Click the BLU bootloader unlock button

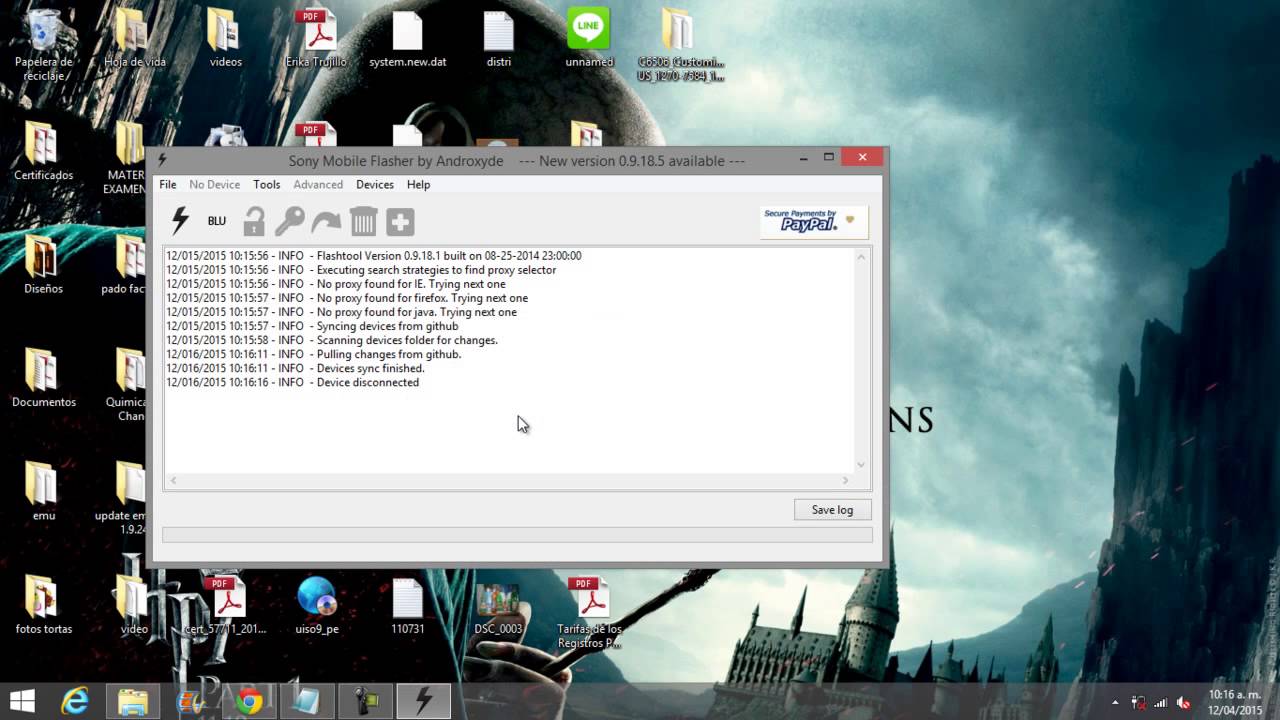click(217, 221)
